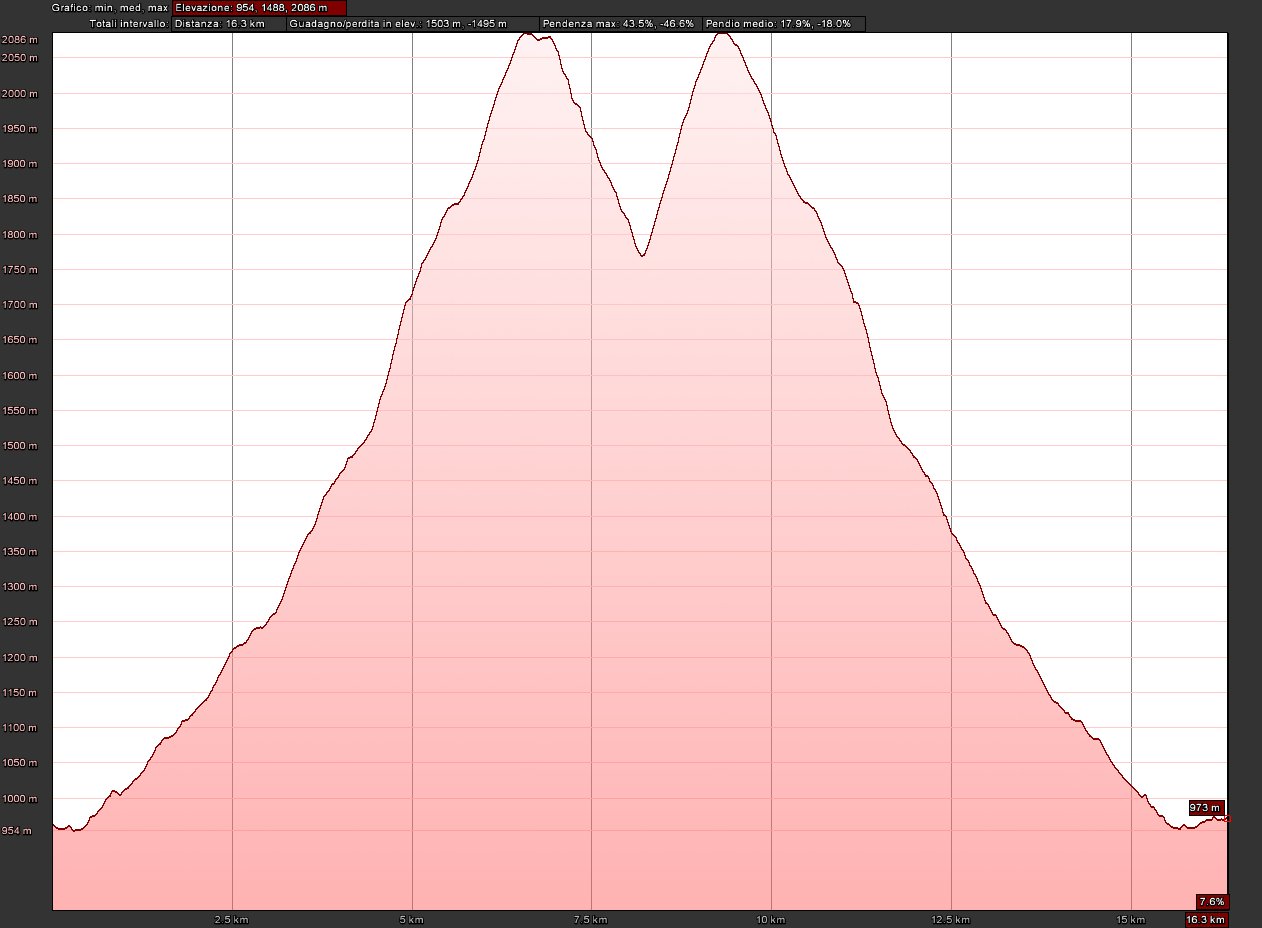
Task: Click the first summit of the profile
Action: pos(527,34)
